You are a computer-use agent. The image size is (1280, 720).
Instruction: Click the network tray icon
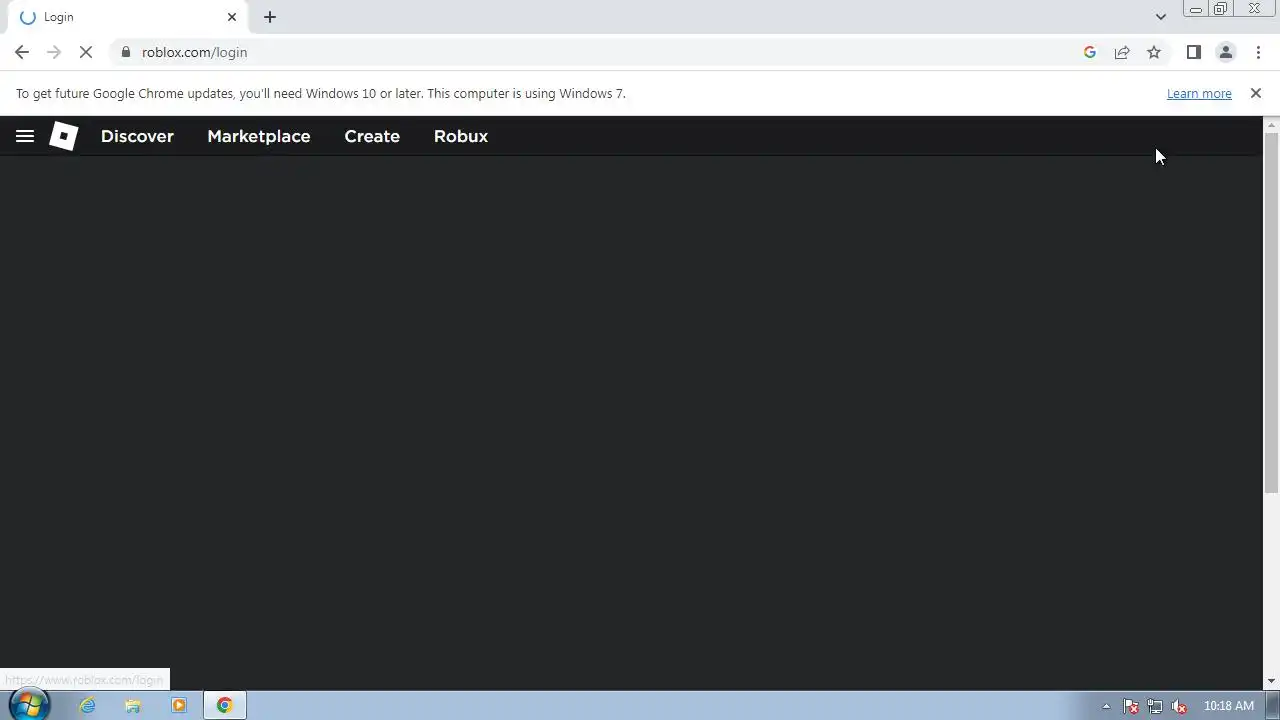[x=1155, y=706]
